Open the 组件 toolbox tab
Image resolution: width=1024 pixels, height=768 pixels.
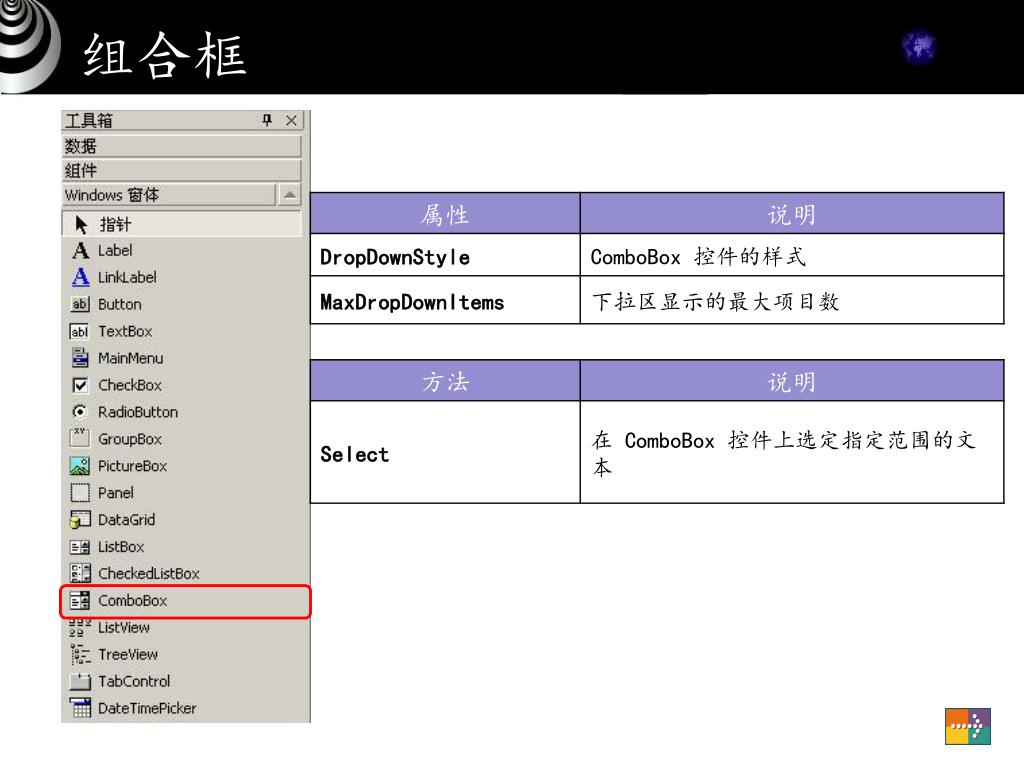(182, 170)
